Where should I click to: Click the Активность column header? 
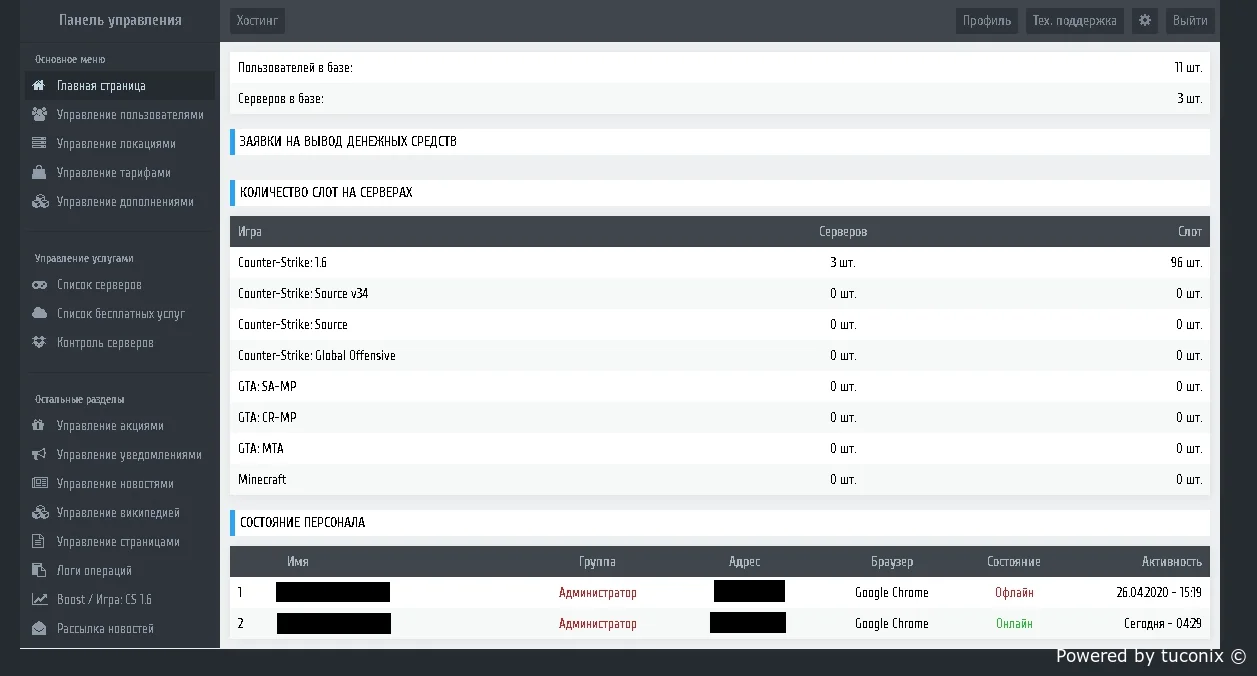tap(1172, 562)
